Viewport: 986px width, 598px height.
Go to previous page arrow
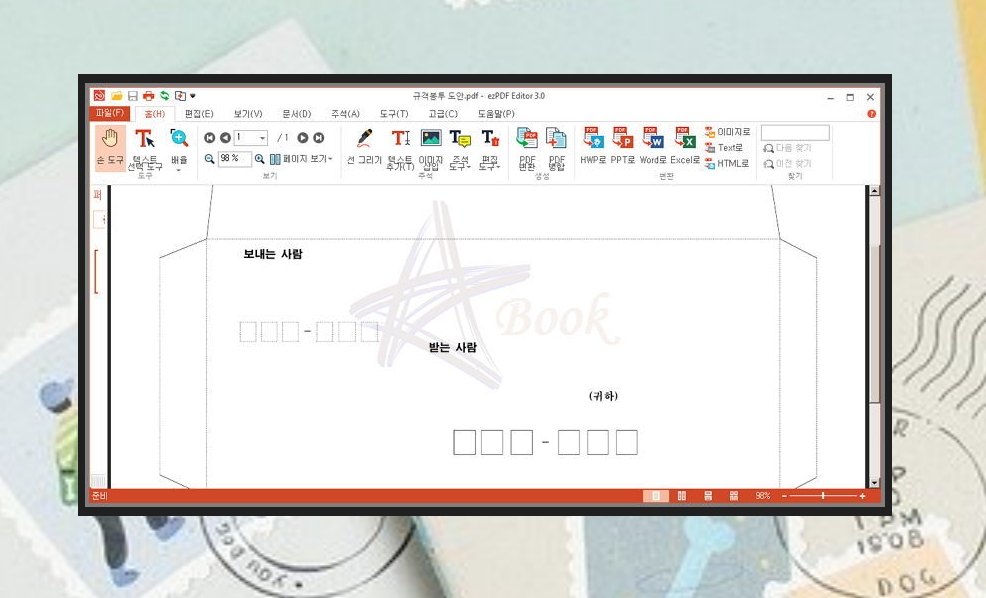[x=225, y=138]
